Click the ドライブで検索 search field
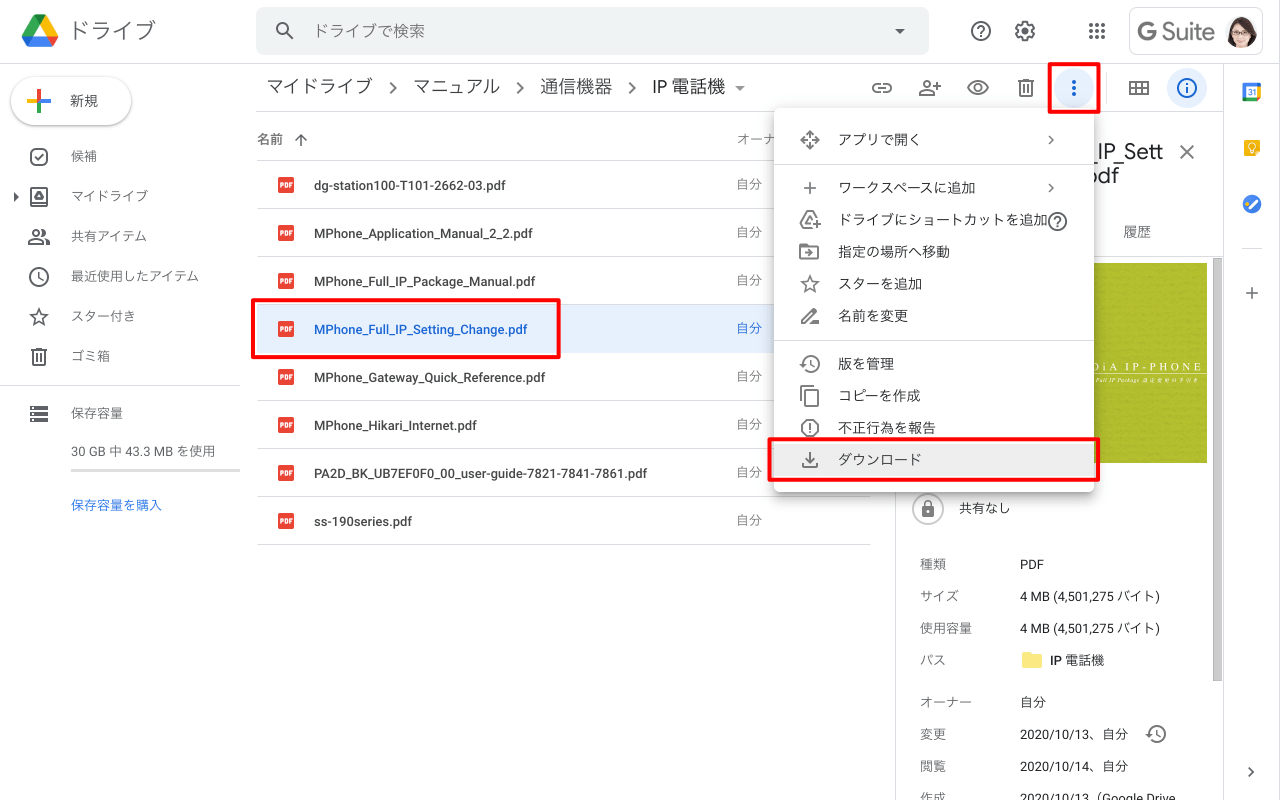Viewport: 1280px width, 800px height. pos(590,31)
